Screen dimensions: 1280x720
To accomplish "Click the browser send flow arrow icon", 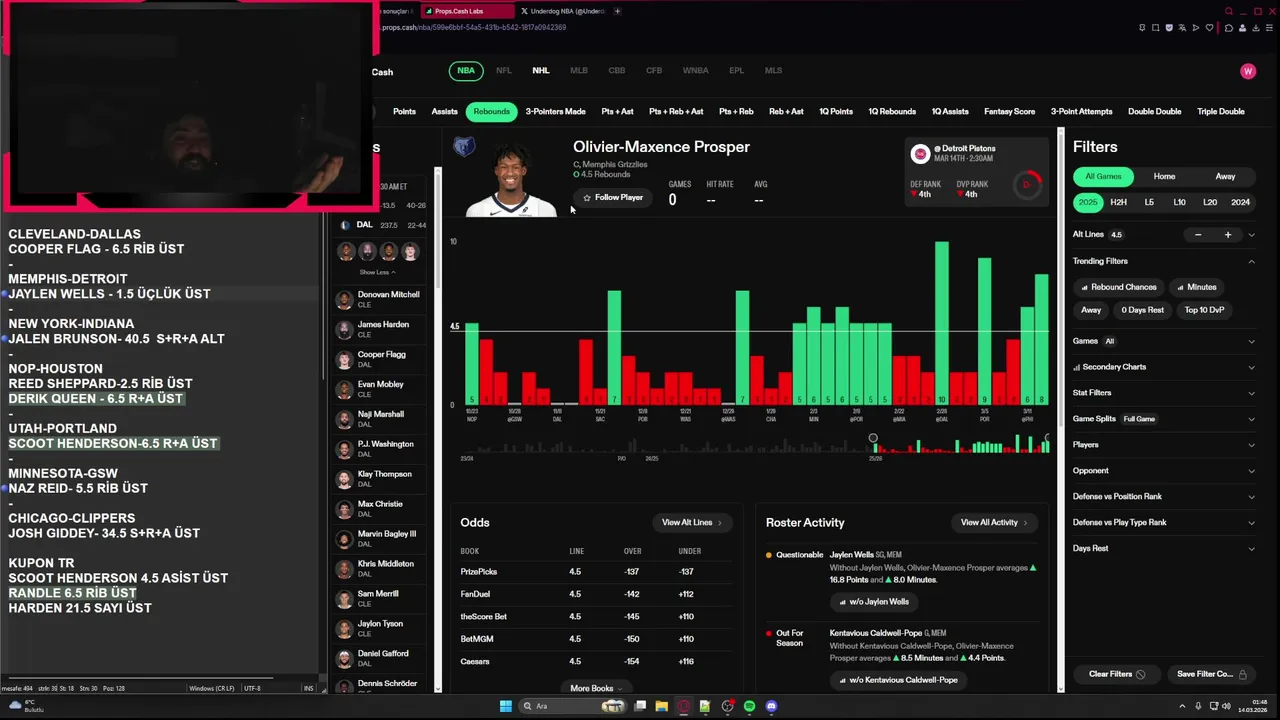I will (1196, 28).
